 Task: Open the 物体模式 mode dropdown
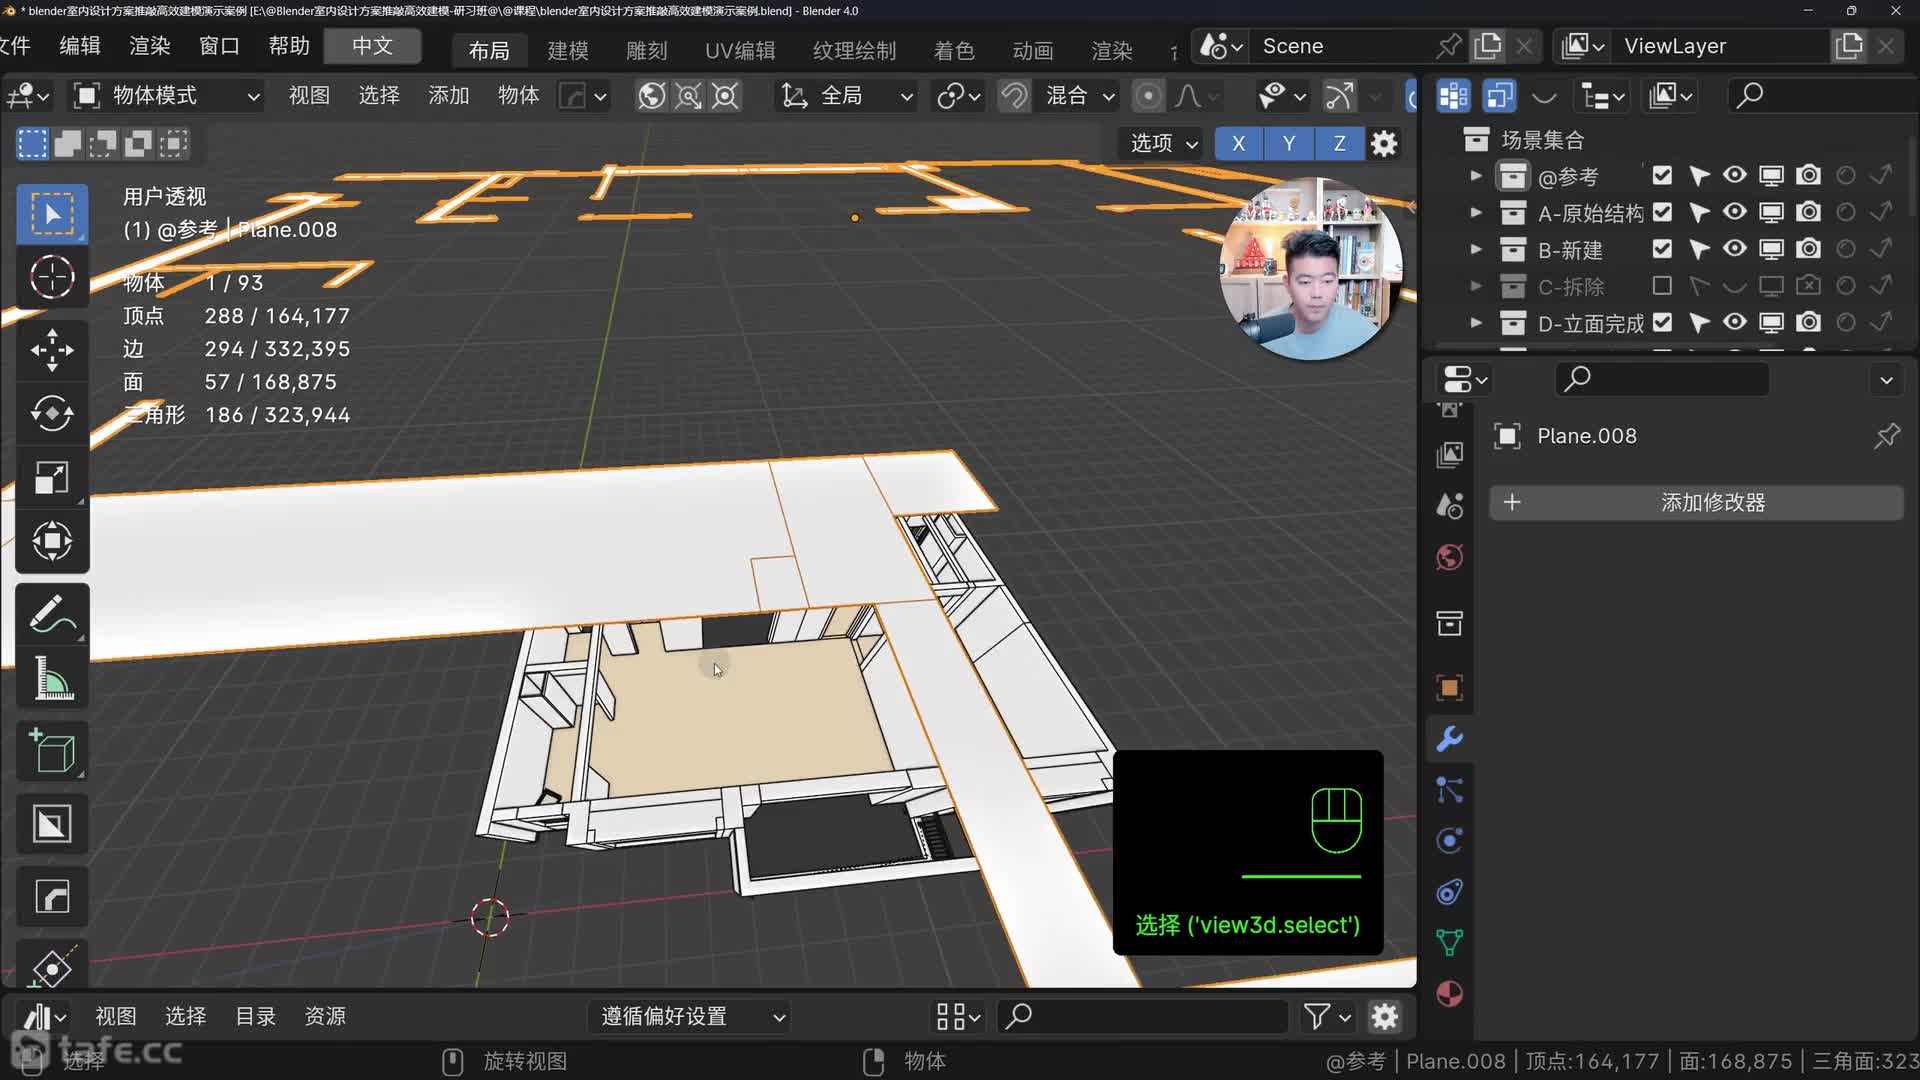pos(167,96)
